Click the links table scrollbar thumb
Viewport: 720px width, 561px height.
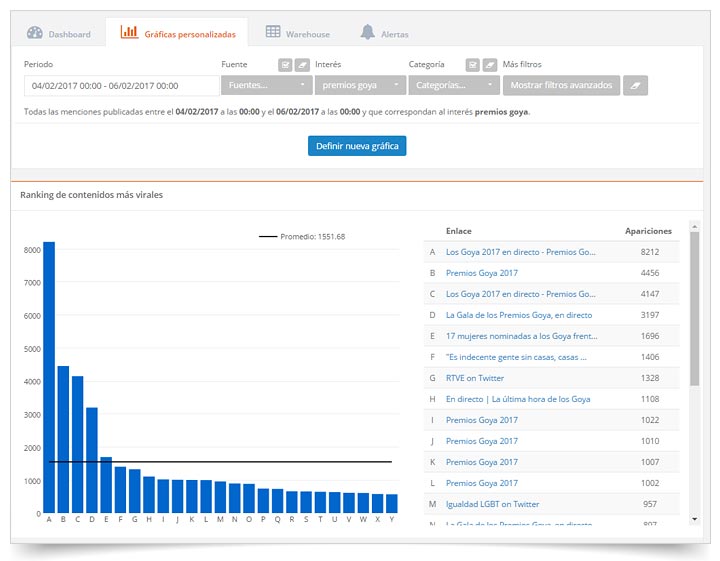coord(695,309)
